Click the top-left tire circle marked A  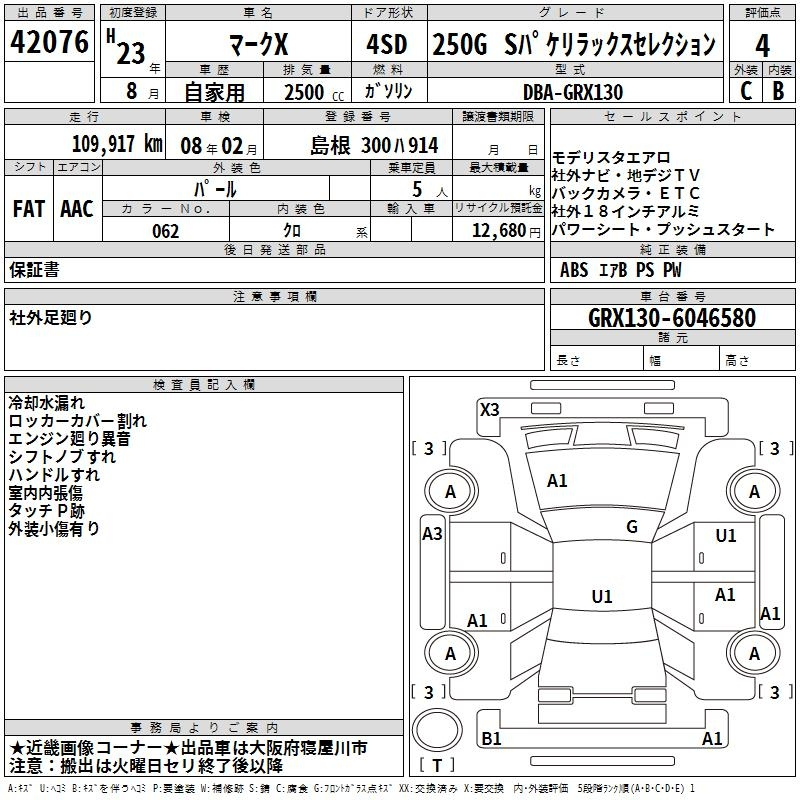coord(450,491)
